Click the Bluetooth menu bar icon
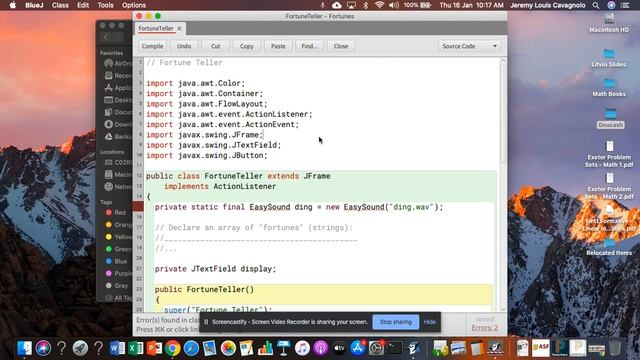The width and height of the screenshot is (640, 360). point(366,5)
